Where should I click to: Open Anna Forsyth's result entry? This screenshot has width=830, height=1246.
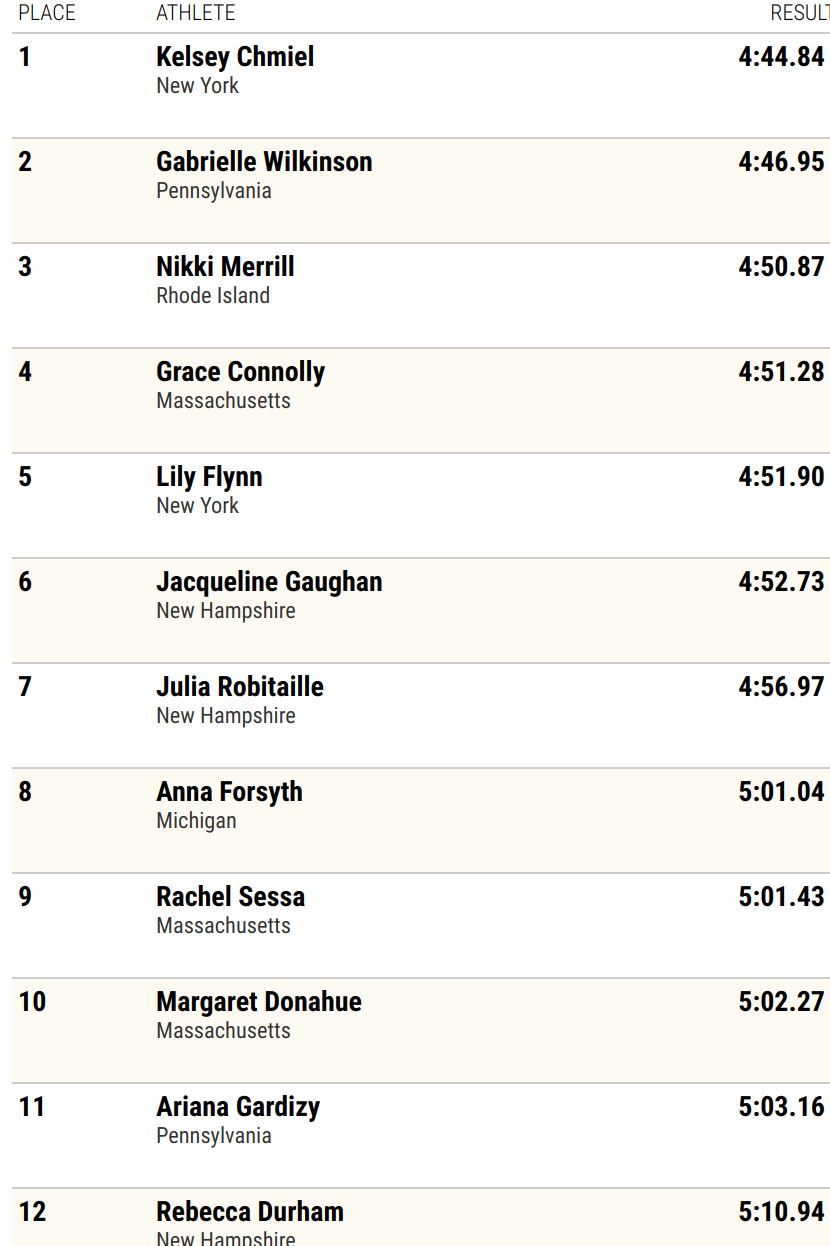tap(229, 792)
